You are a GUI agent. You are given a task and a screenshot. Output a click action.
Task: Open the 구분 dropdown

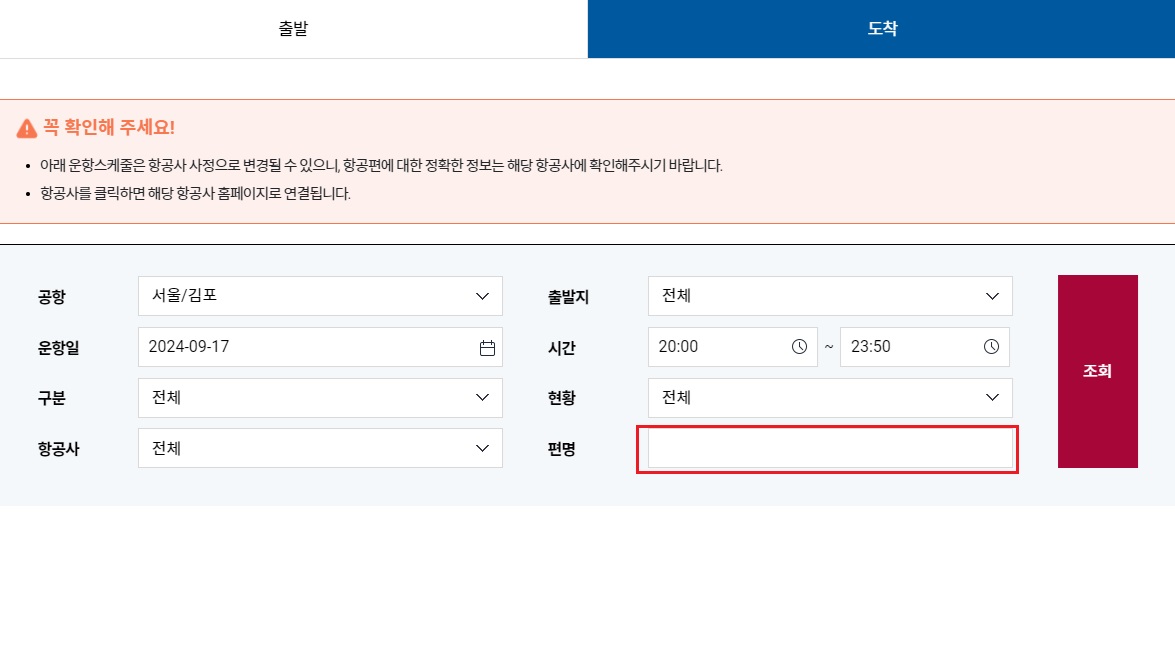[320, 397]
